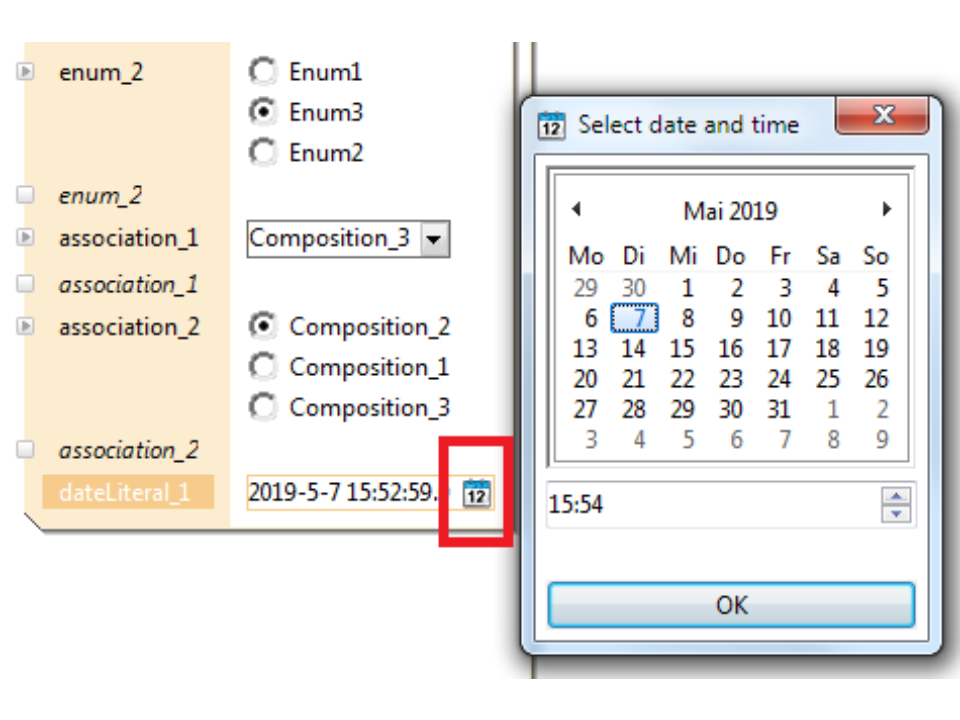Click the Mai 2019 month header
This screenshot has width=960, height=720.
tap(730, 211)
